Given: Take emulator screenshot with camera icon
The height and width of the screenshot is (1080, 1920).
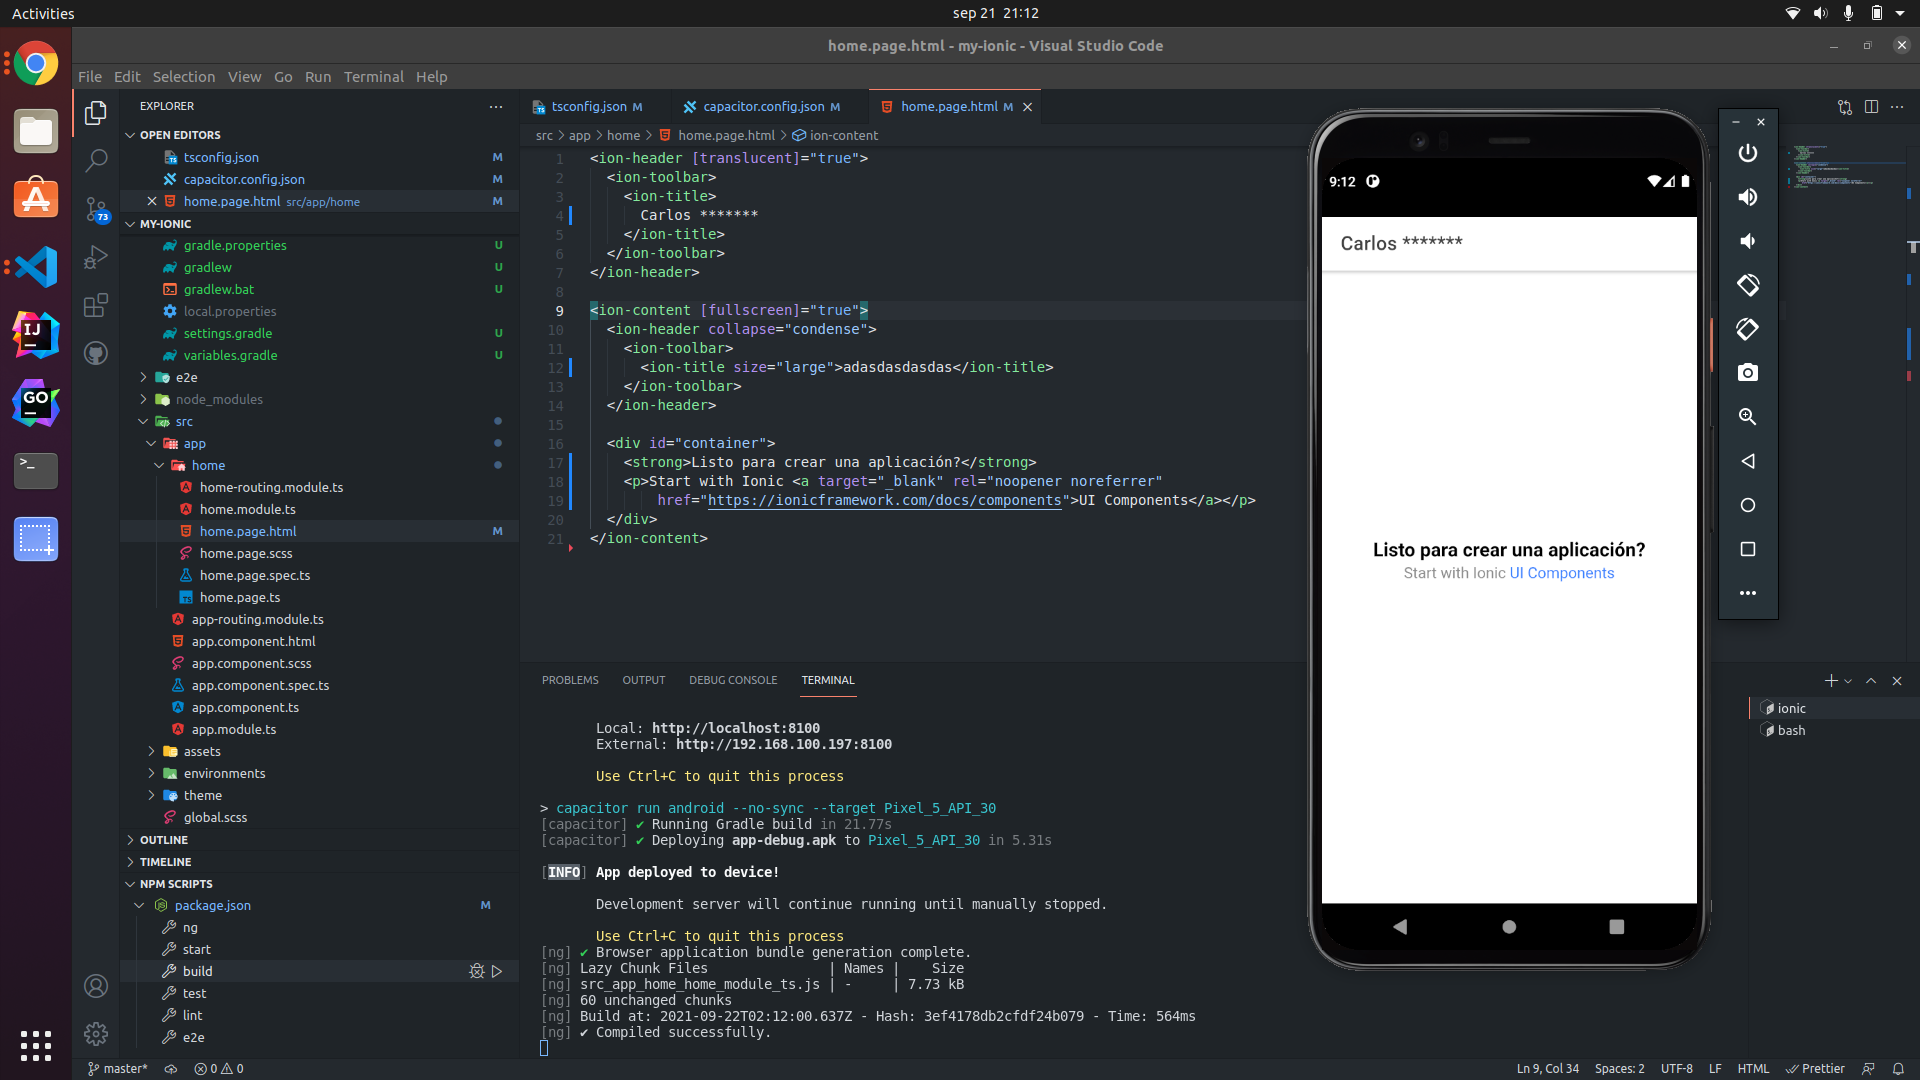Looking at the screenshot, I should click(1747, 373).
